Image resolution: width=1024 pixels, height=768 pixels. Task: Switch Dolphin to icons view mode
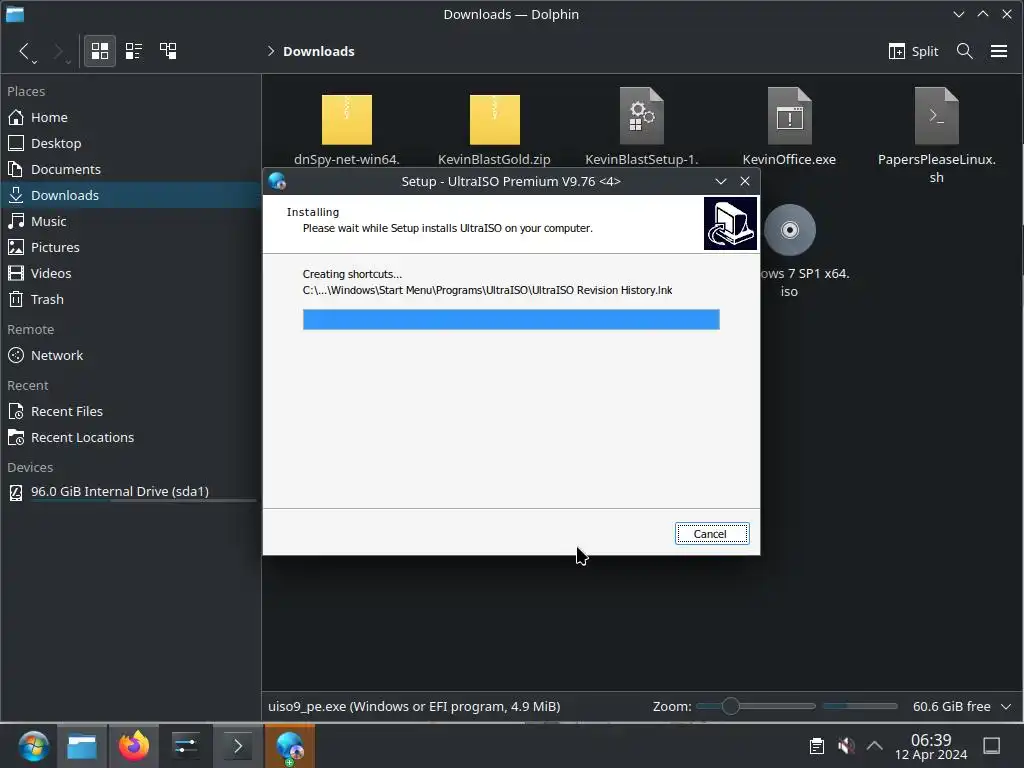pos(100,51)
